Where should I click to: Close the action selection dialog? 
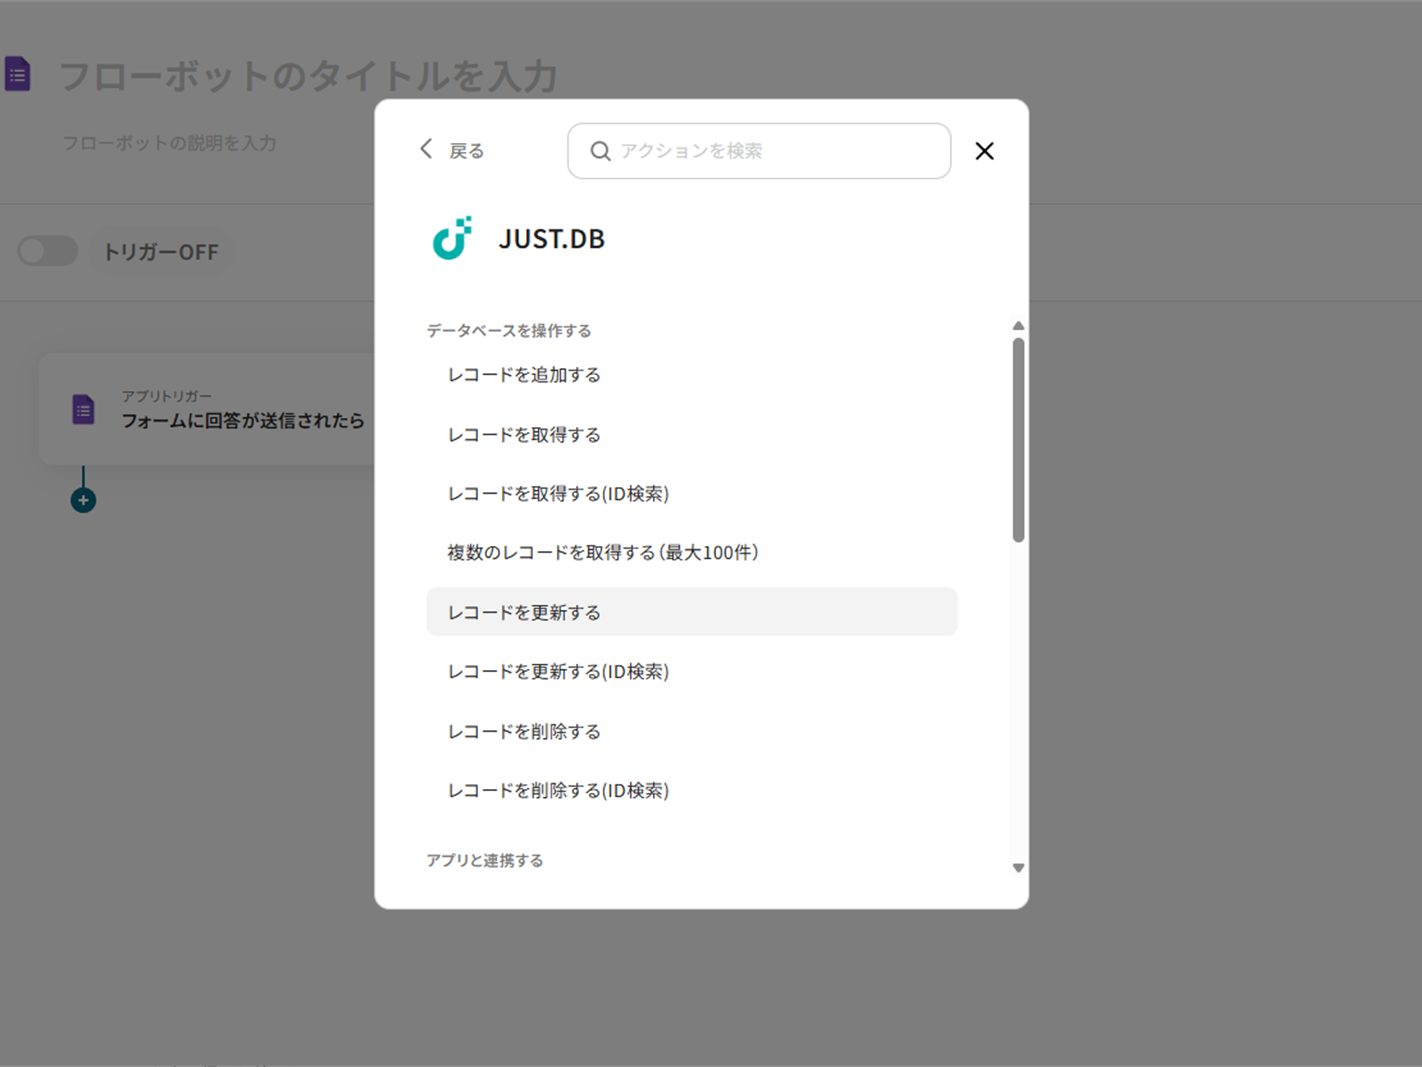pos(984,151)
